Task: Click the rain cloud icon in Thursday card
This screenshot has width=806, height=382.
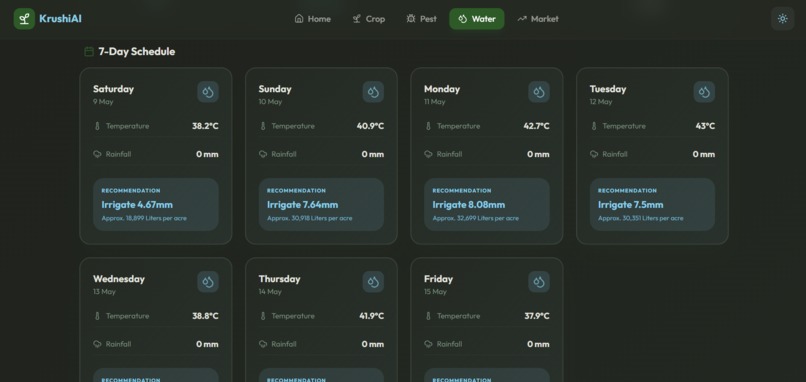Action: (x=263, y=344)
